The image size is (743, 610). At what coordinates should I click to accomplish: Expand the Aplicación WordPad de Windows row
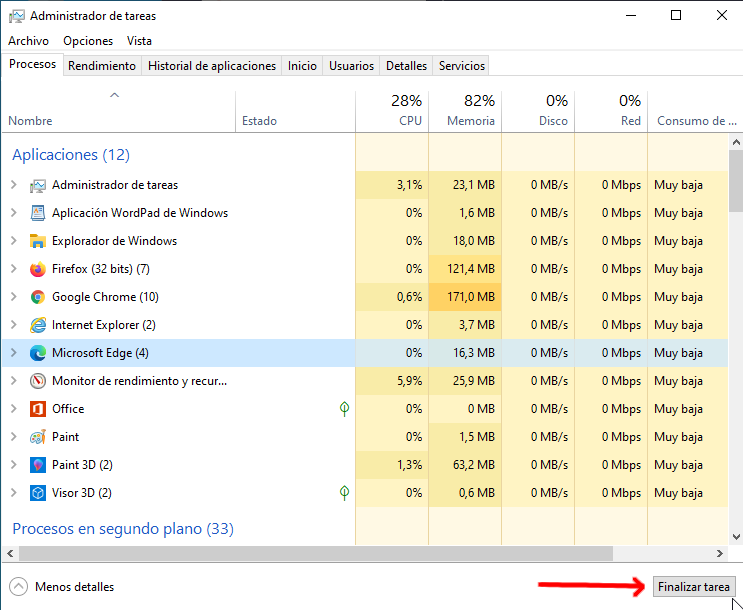click(14, 213)
